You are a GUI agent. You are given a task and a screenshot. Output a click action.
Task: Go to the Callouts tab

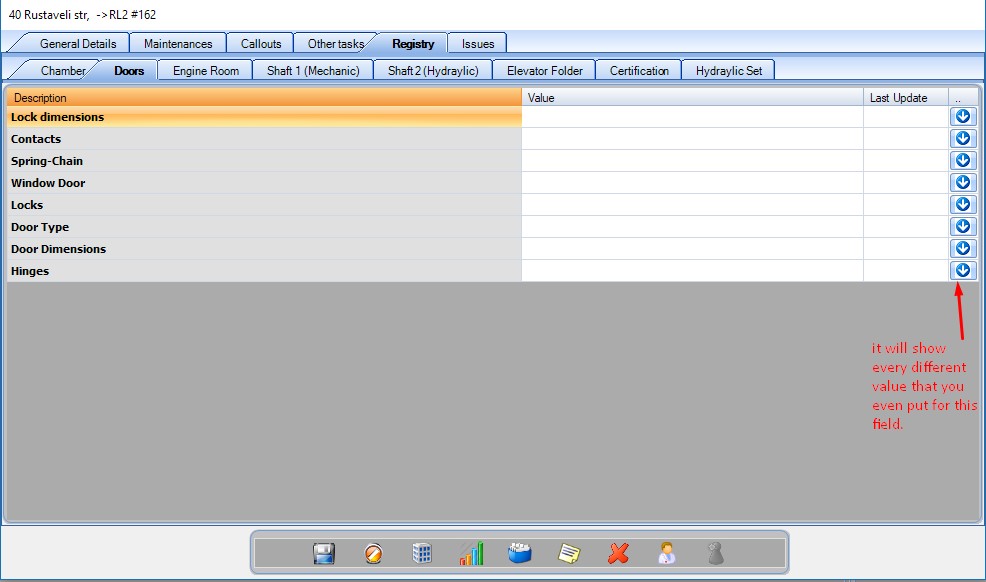(x=261, y=44)
